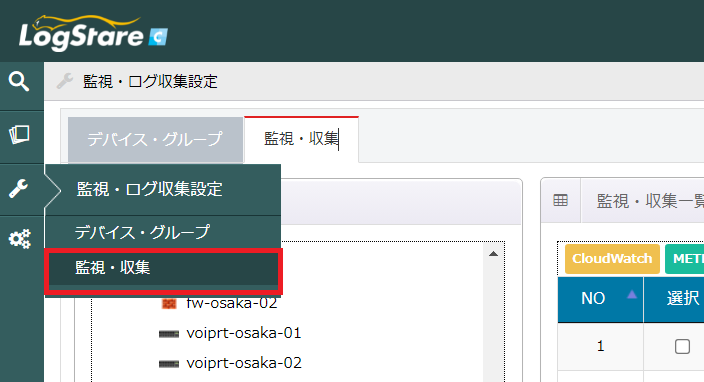The image size is (704, 382).
Task: Open the reports pages sidebar icon
Action: (x=19, y=135)
